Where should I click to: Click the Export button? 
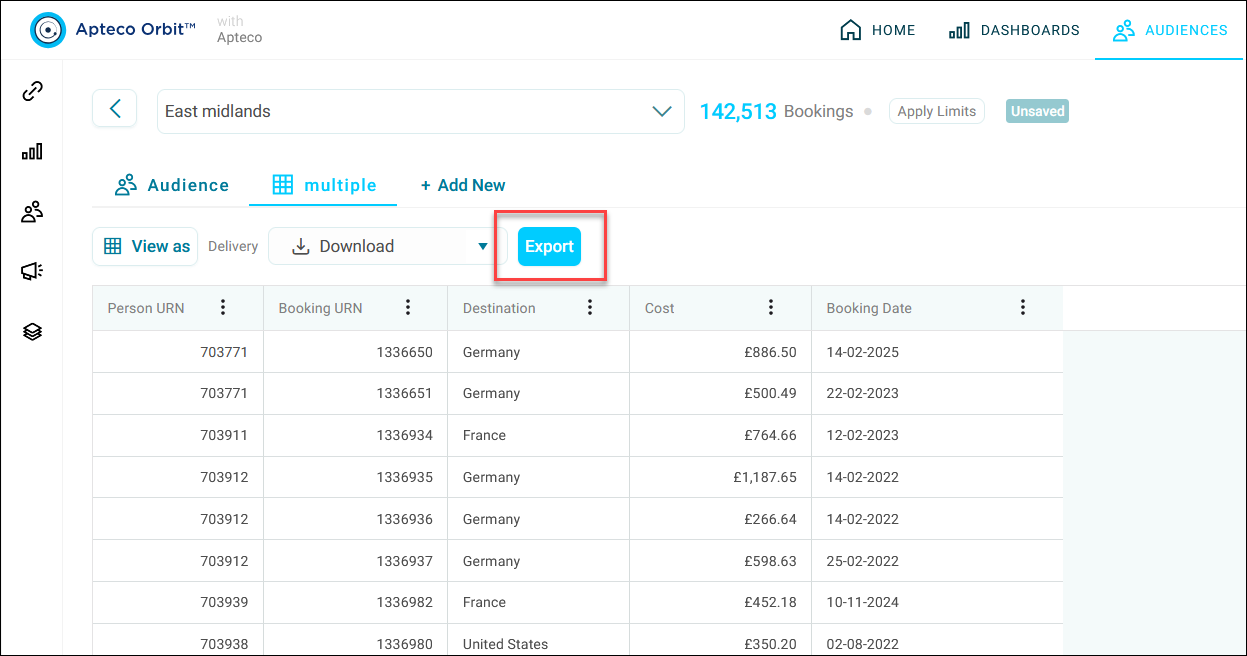[x=549, y=246]
